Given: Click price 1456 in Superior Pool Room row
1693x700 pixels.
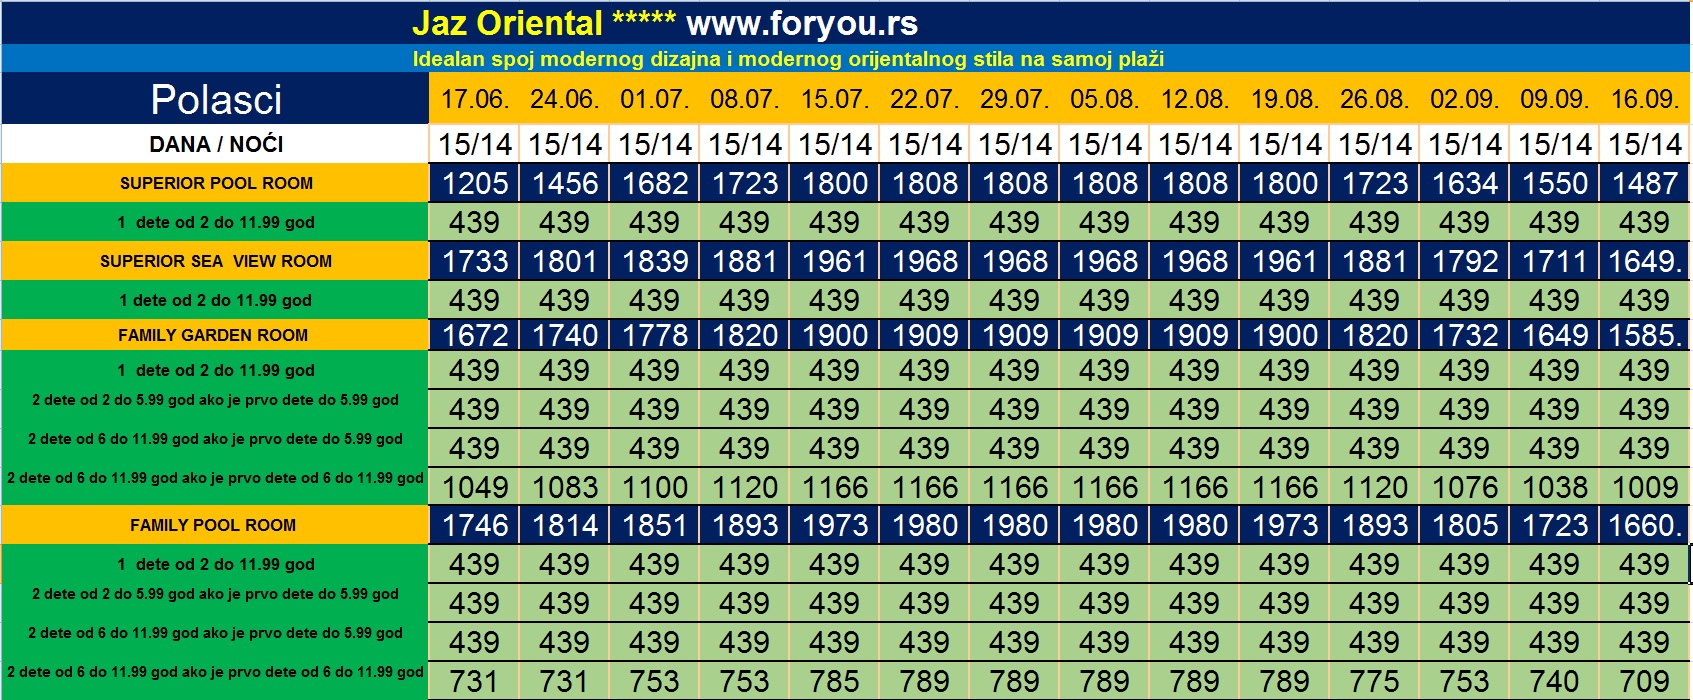Looking at the screenshot, I should pyautogui.click(x=565, y=183).
